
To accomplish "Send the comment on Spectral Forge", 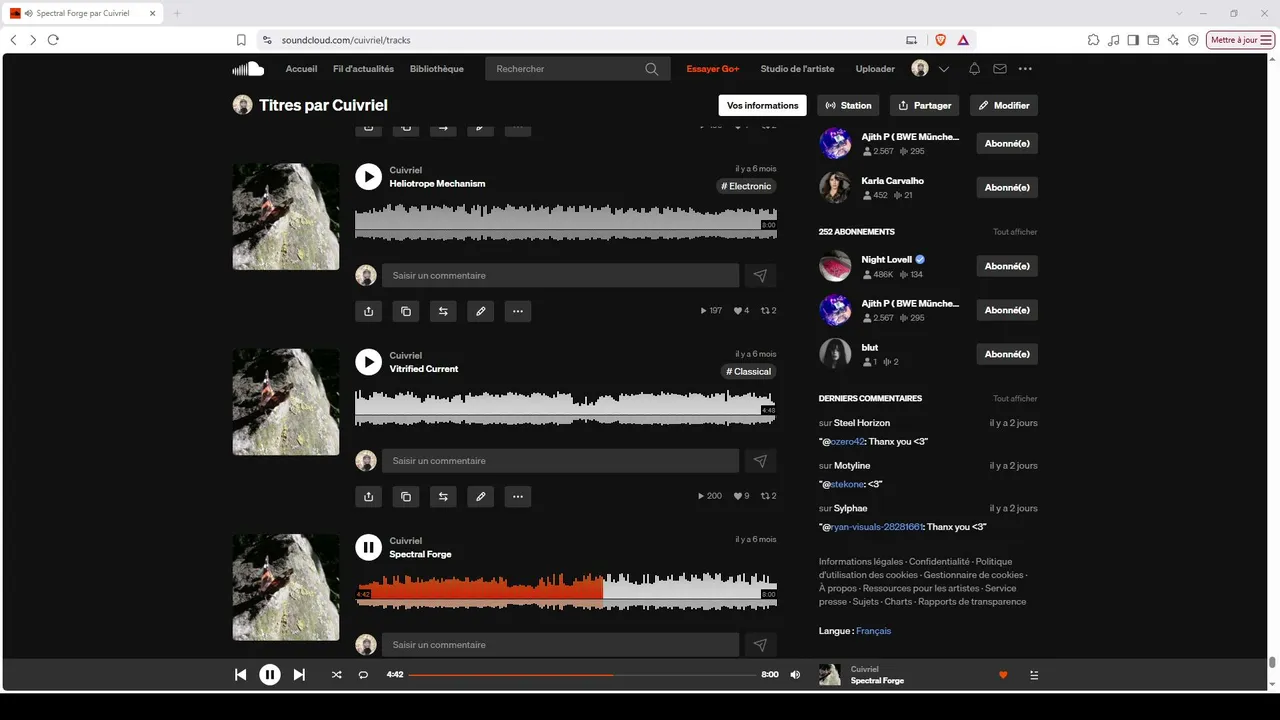I will pyautogui.click(x=760, y=645).
